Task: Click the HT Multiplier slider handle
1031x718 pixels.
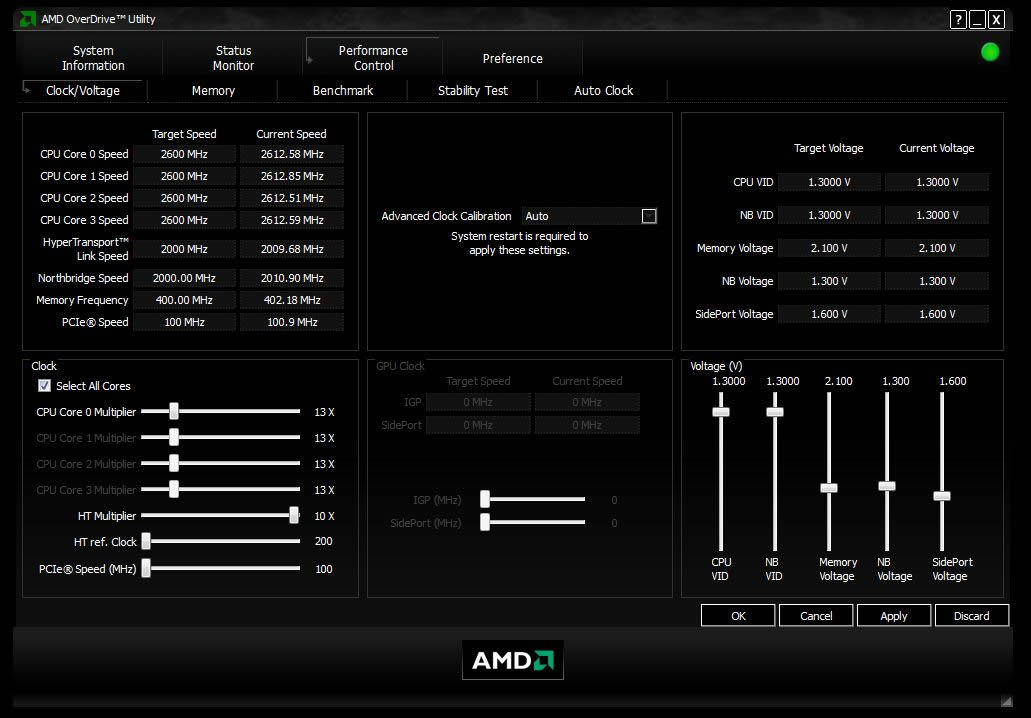Action: click(x=294, y=515)
